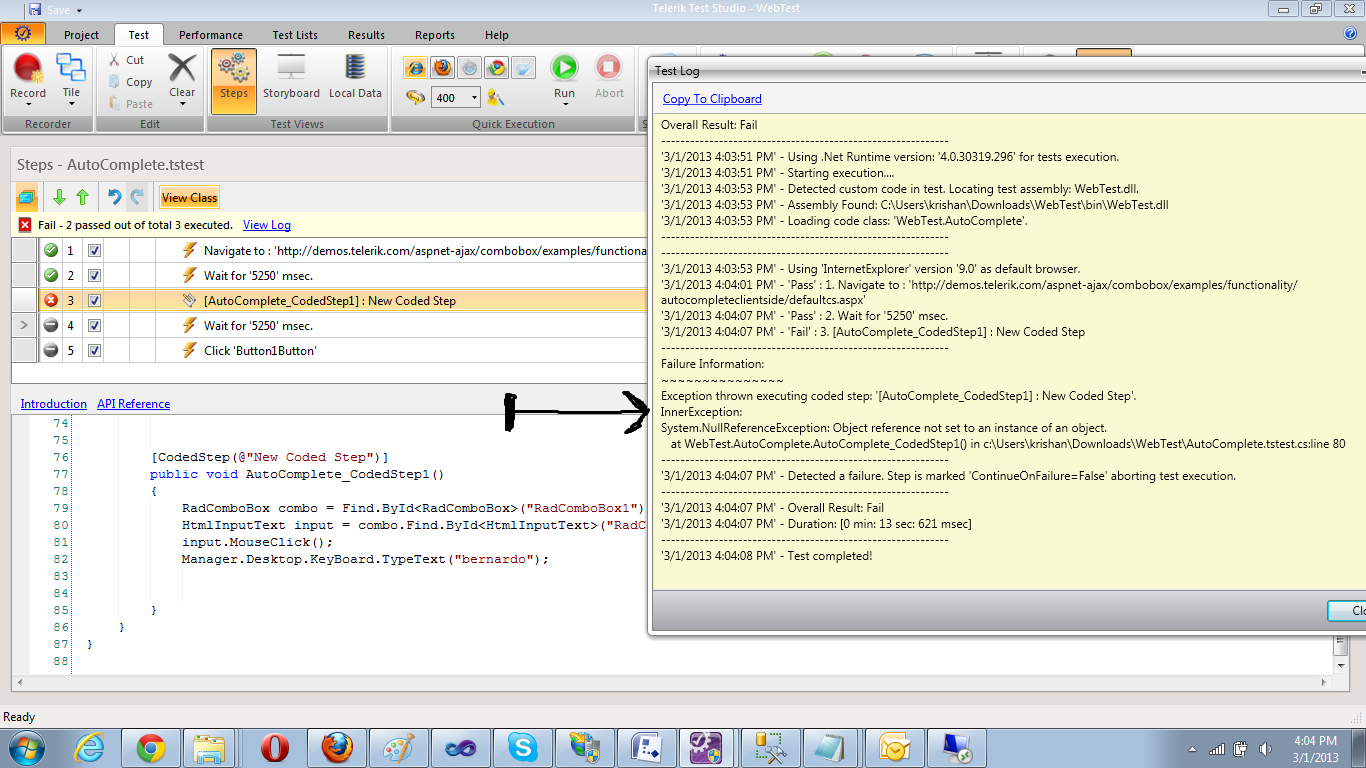
Task: Open the 400 delay dropdown
Action: pyautogui.click(x=474, y=98)
